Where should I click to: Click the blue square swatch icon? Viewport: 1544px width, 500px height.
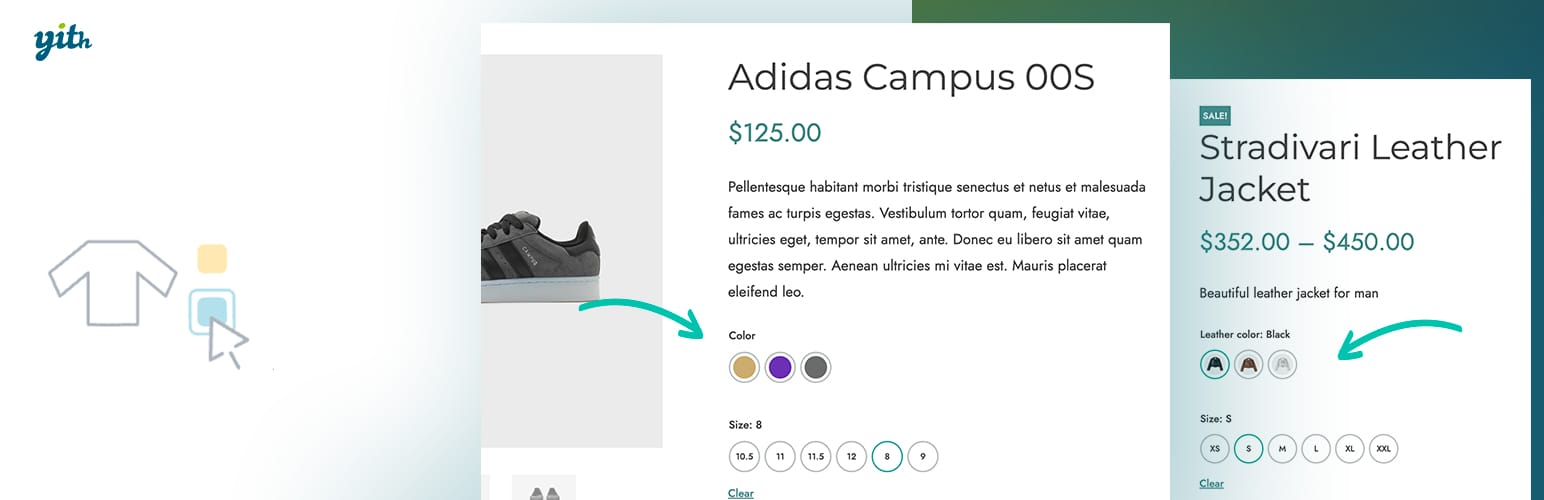(x=212, y=311)
